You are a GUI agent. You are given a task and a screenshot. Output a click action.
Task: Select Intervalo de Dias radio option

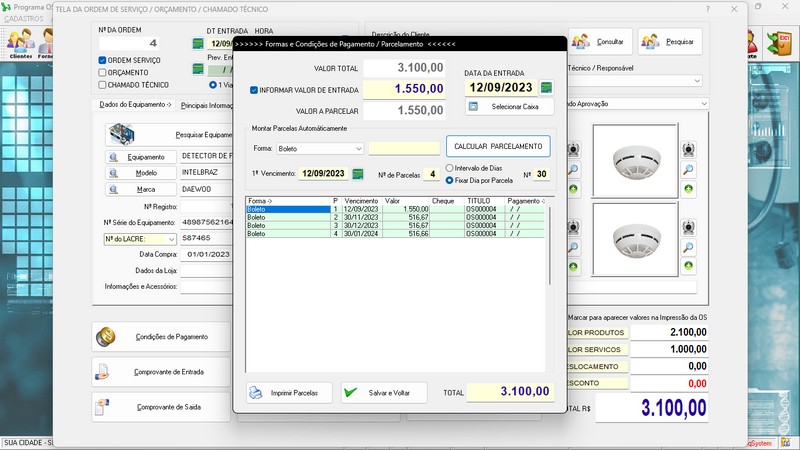tap(450, 168)
